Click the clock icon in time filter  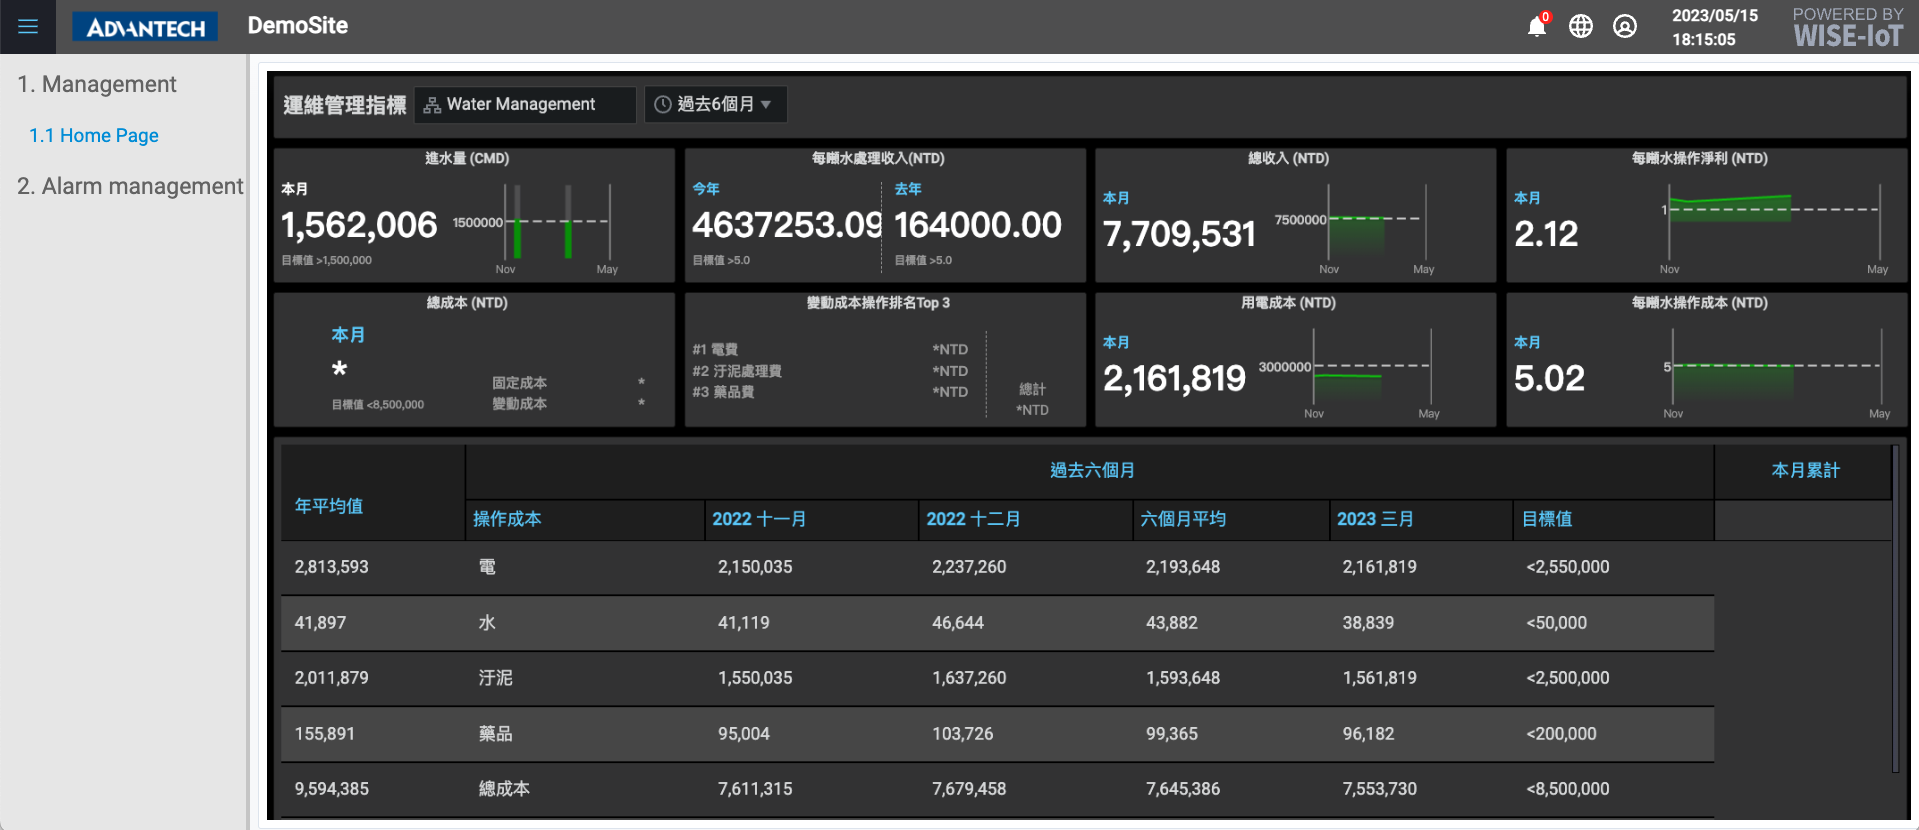pyautogui.click(x=662, y=105)
